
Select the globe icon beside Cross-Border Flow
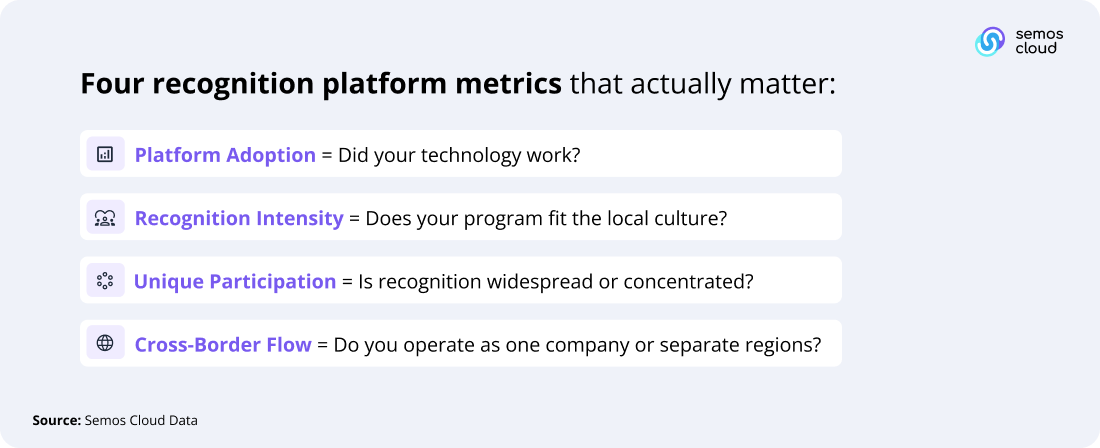click(105, 344)
